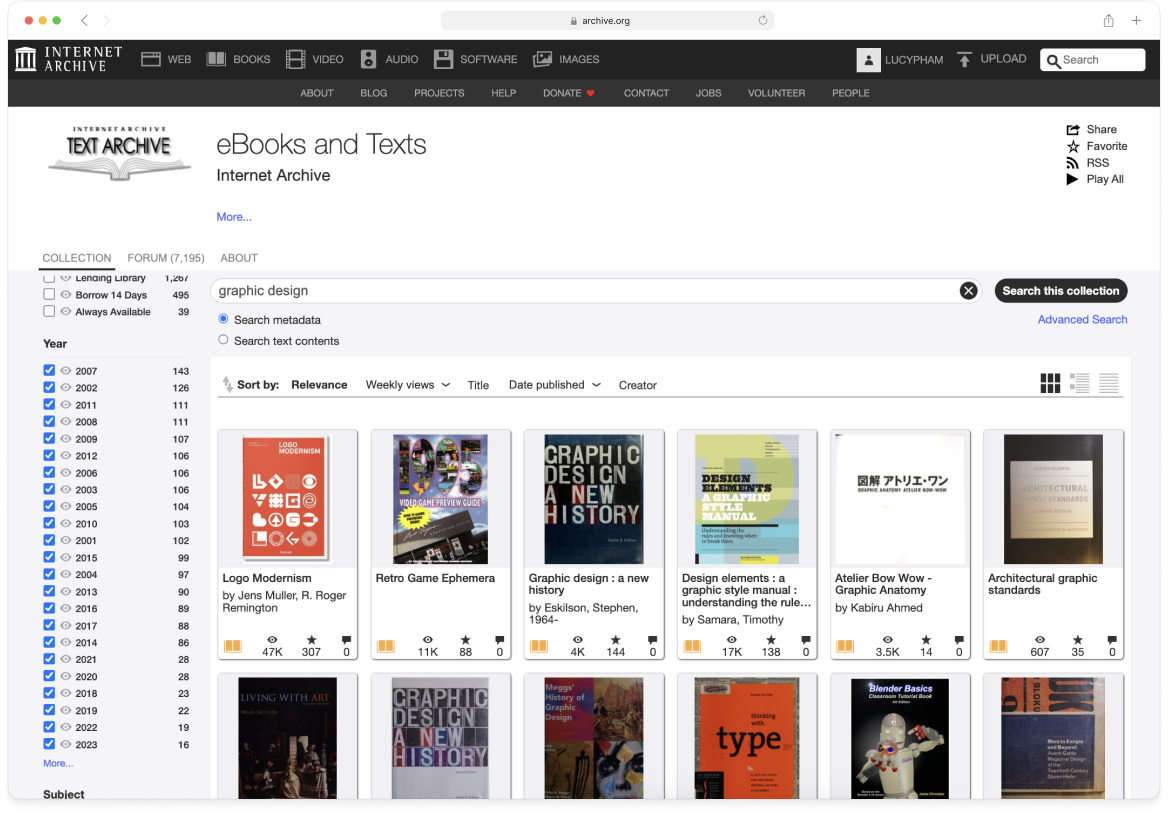The height and width of the screenshot is (815, 1168).
Task: Expand the year list with More link
Action: coord(58,763)
